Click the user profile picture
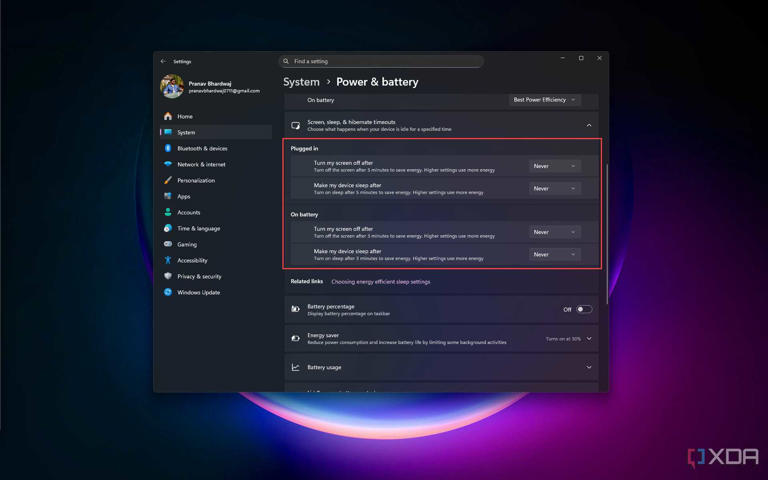This screenshot has height=480, width=768. click(x=172, y=86)
